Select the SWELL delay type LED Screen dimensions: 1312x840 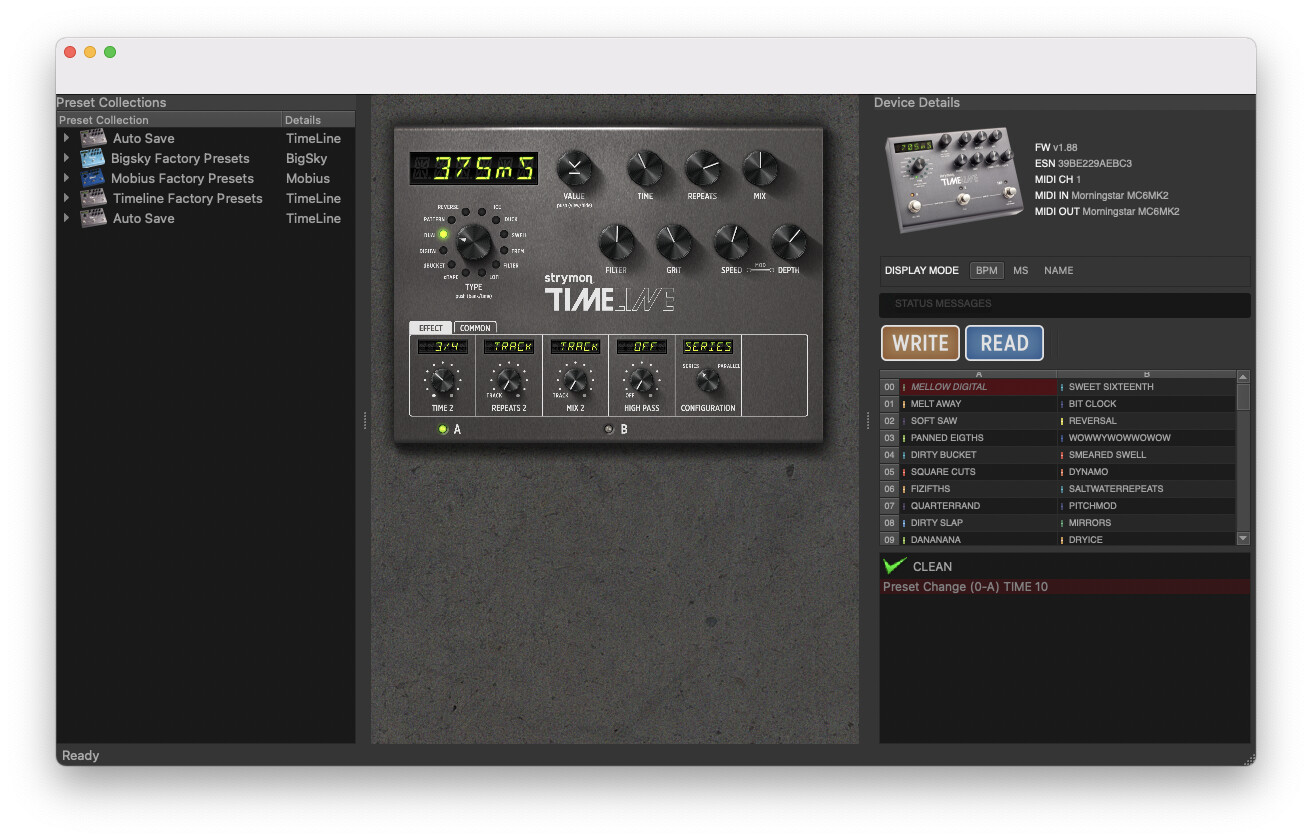(504, 235)
